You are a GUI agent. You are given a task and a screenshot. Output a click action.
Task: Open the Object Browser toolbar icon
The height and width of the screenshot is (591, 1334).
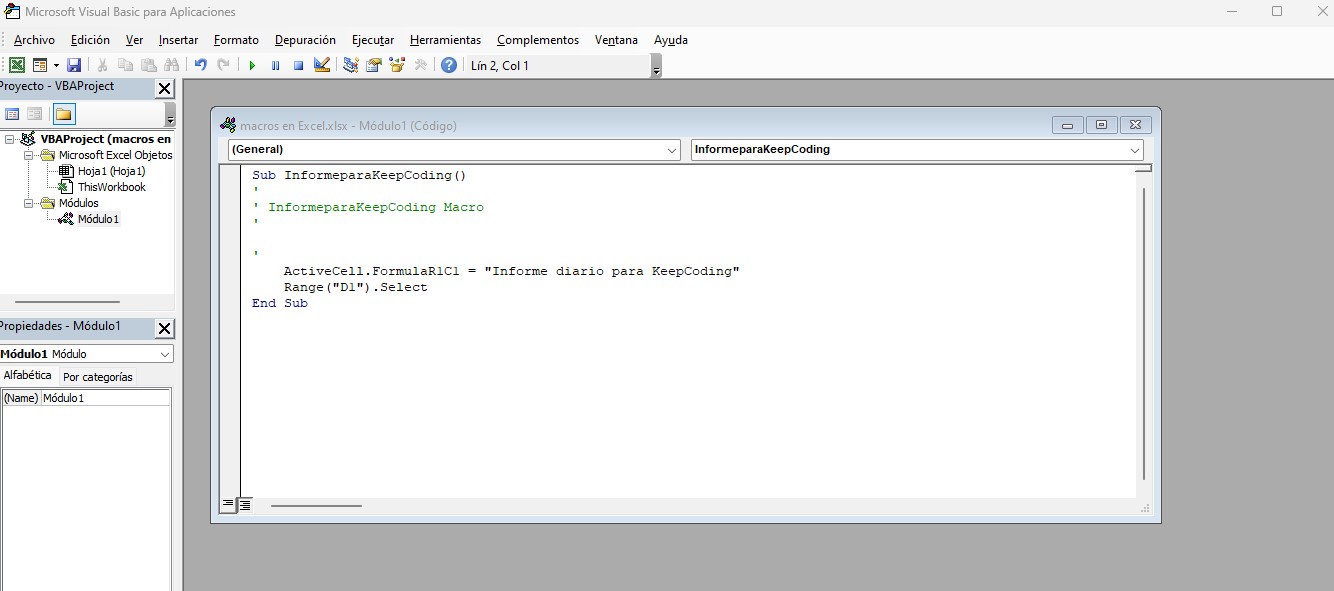click(397, 65)
